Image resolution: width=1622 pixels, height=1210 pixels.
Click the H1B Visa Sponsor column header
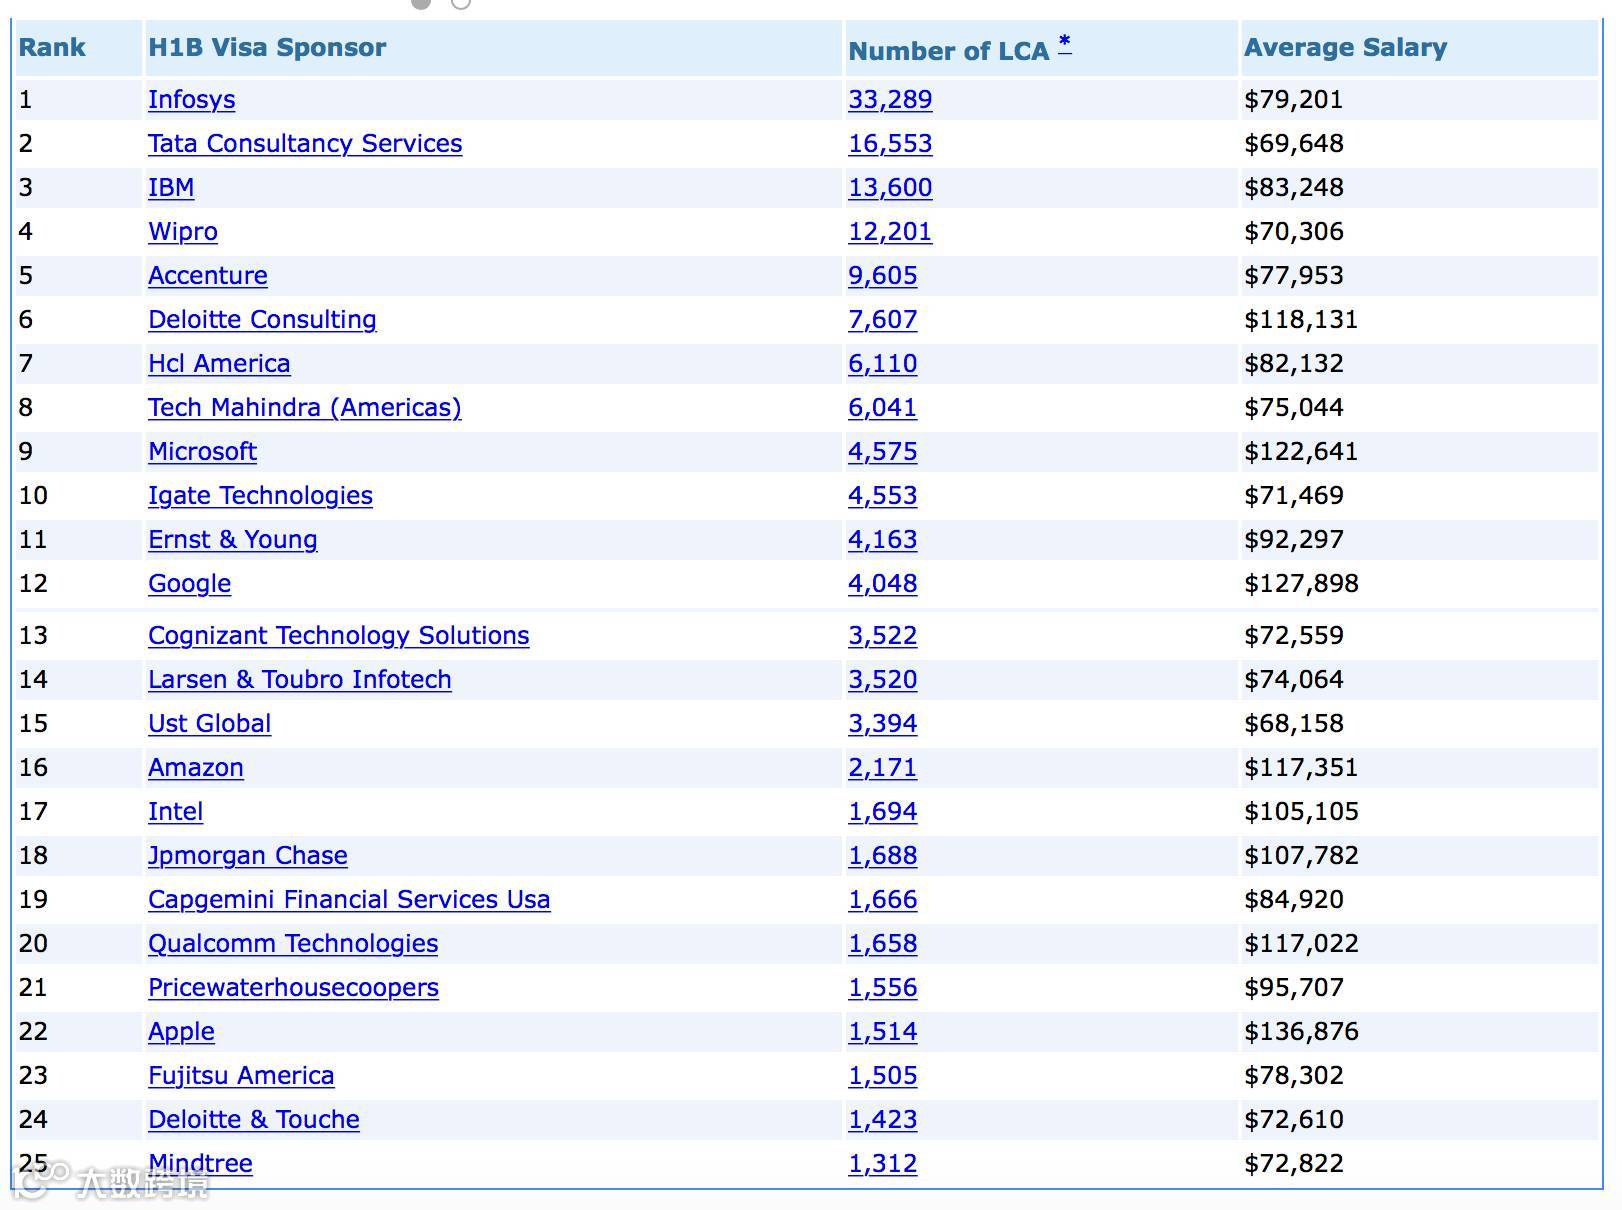[267, 48]
